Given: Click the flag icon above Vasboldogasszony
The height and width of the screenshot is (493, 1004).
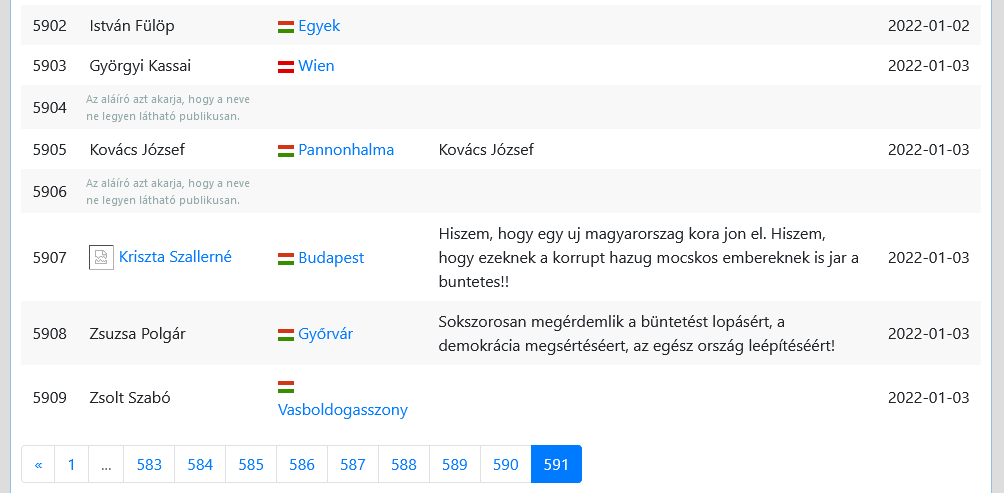Looking at the screenshot, I should coord(286,387).
